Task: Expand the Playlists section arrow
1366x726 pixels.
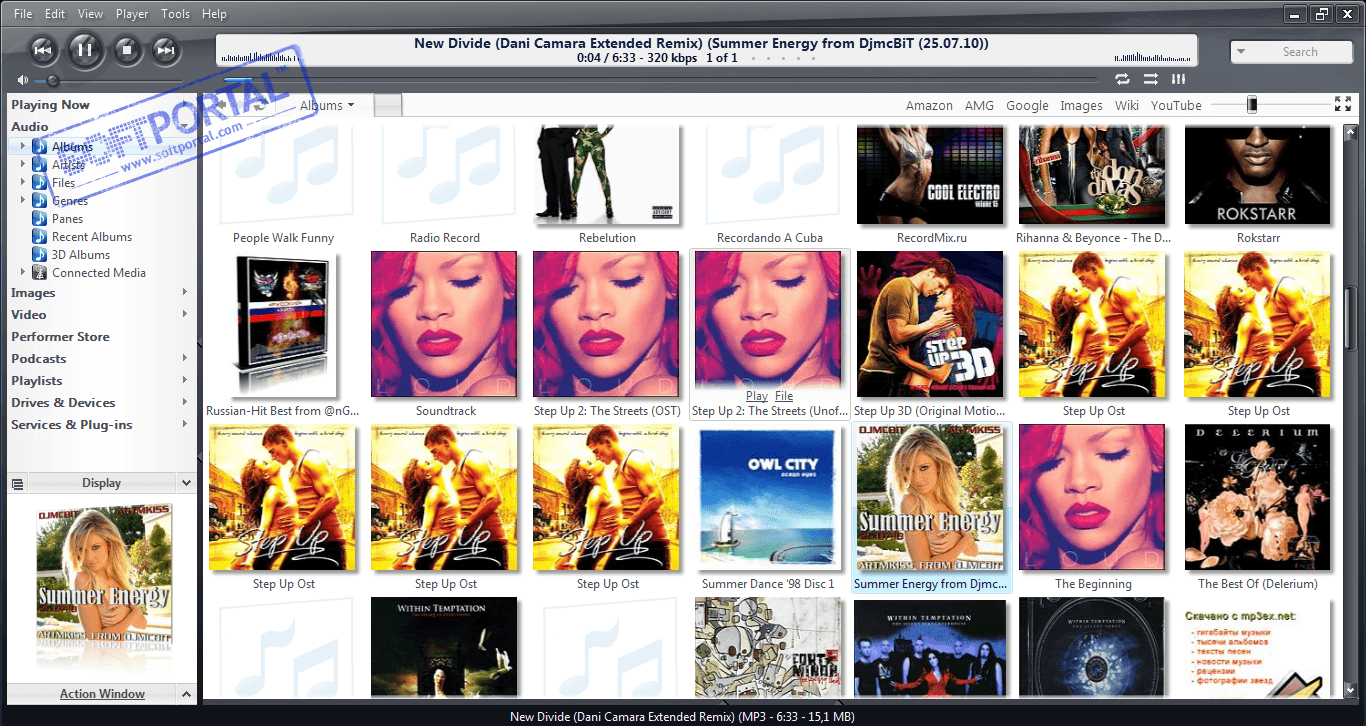Action: coord(185,380)
